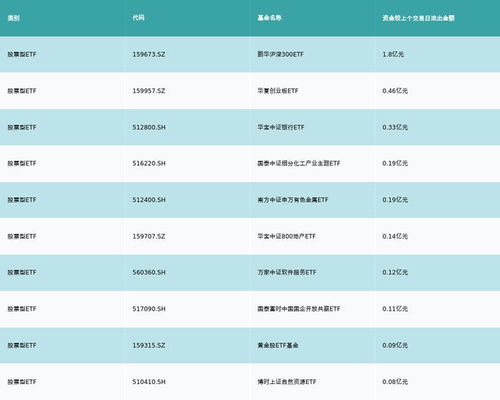Select fund code 159707.SZ
500x400 pixels.
pos(149,236)
